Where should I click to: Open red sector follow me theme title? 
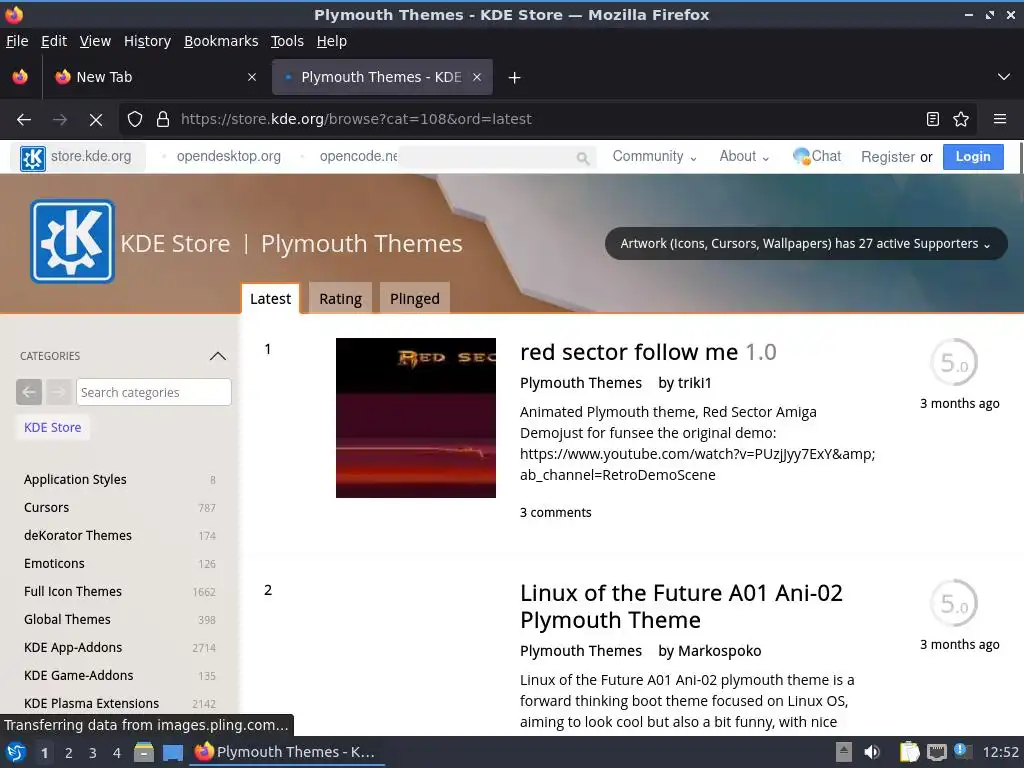click(x=628, y=352)
